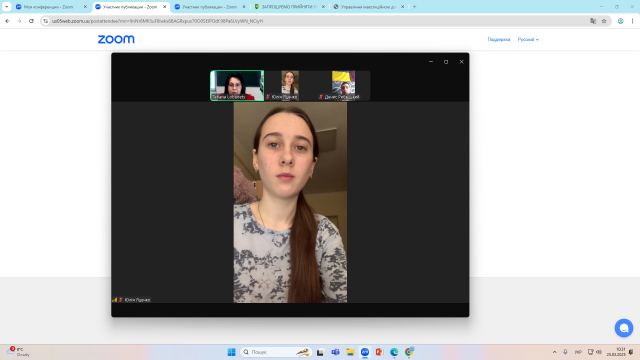The image size is (640, 360).
Task: Select Tetiana Lobunets video thumbnail
Action: [237, 85]
